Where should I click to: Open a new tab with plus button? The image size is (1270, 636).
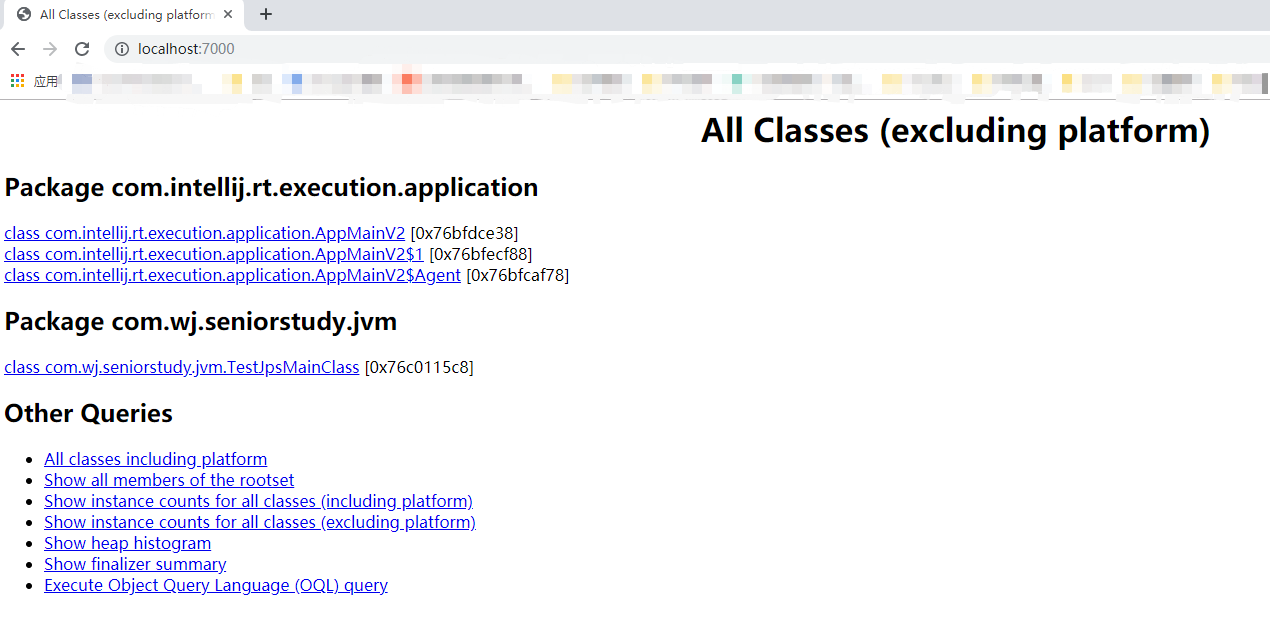pyautogui.click(x=266, y=14)
